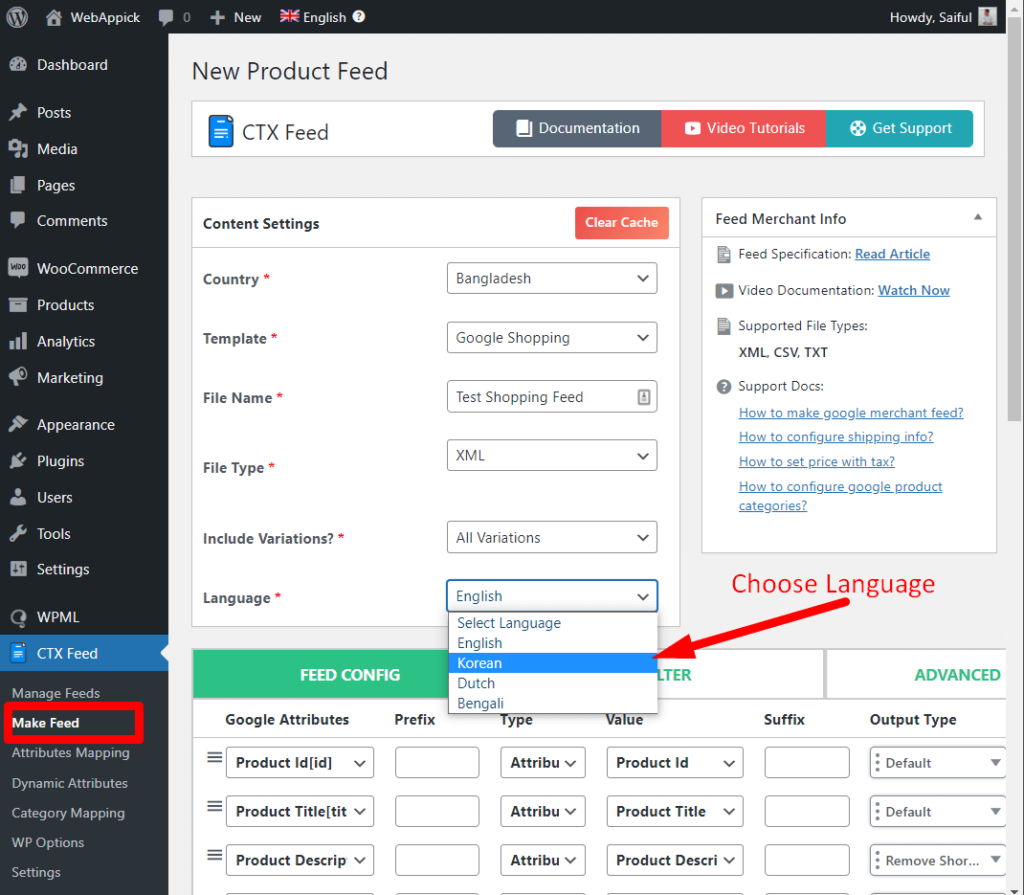Open How to set price with tax link

click(x=816, y=461)
